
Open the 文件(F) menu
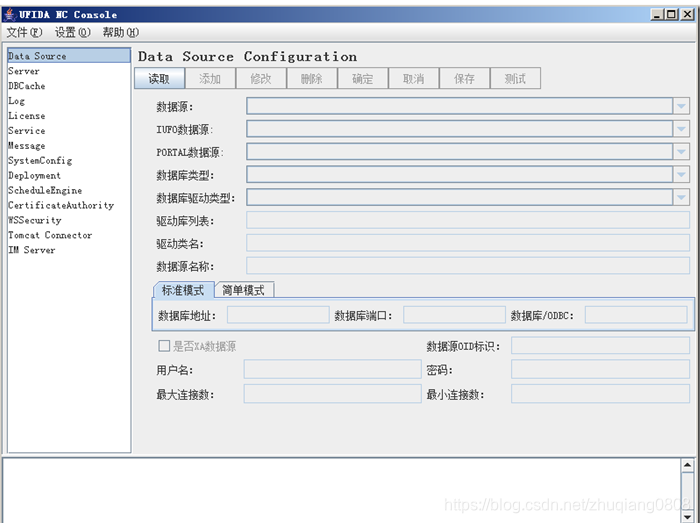[x=24, y=32]
